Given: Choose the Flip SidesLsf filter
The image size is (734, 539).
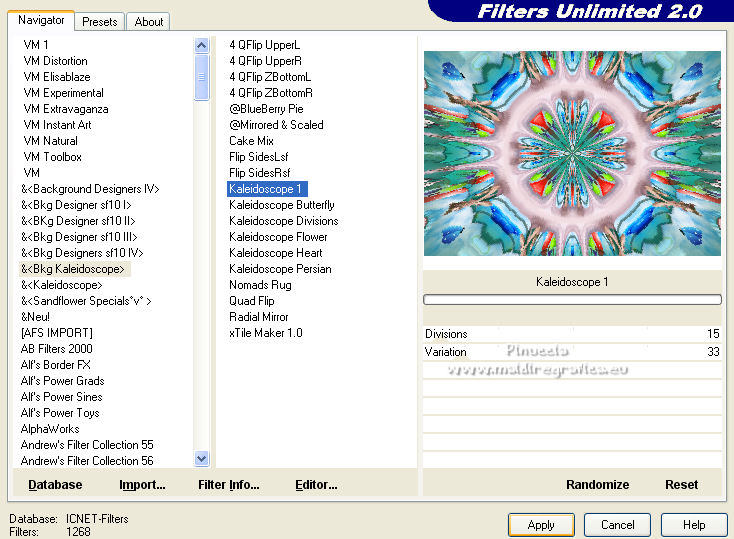Looking at the screenshot, I should click(x=258, y=157).
